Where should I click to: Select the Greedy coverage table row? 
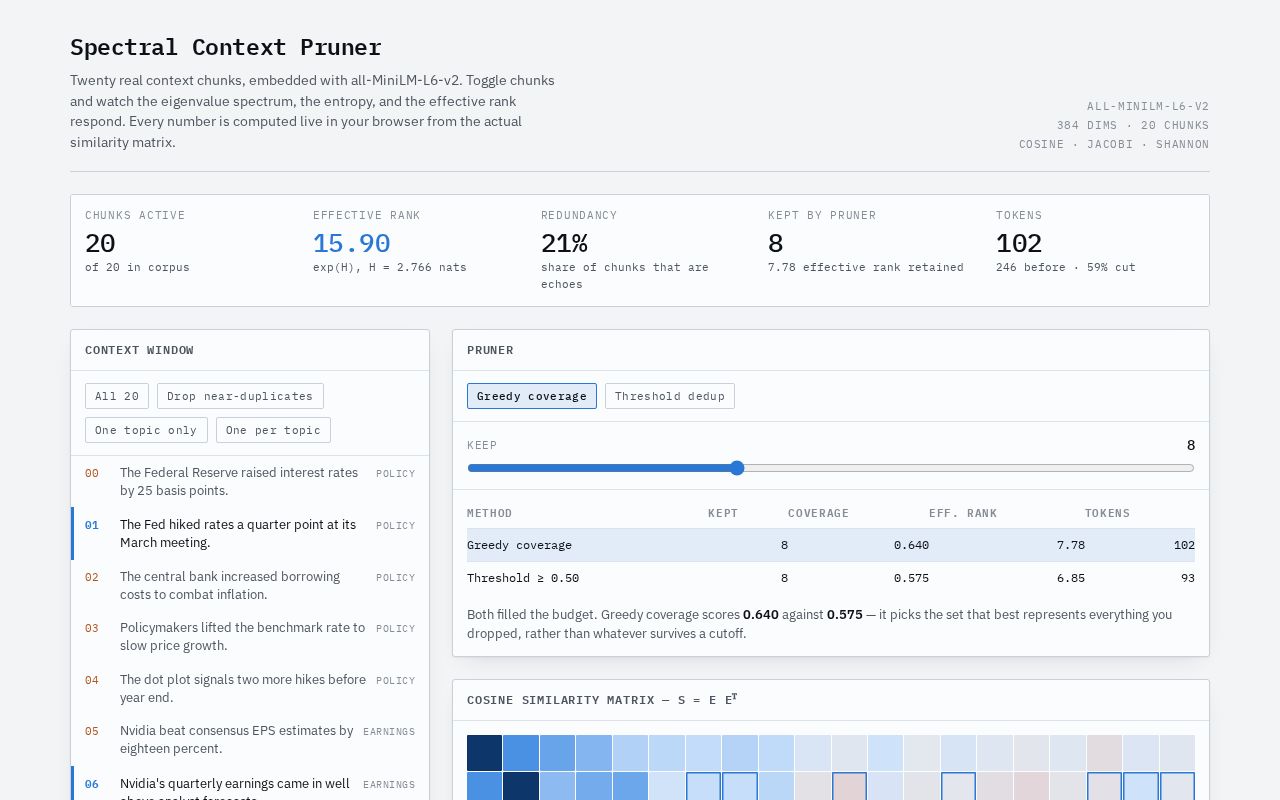pyautogui.click(x=831, y=545)
